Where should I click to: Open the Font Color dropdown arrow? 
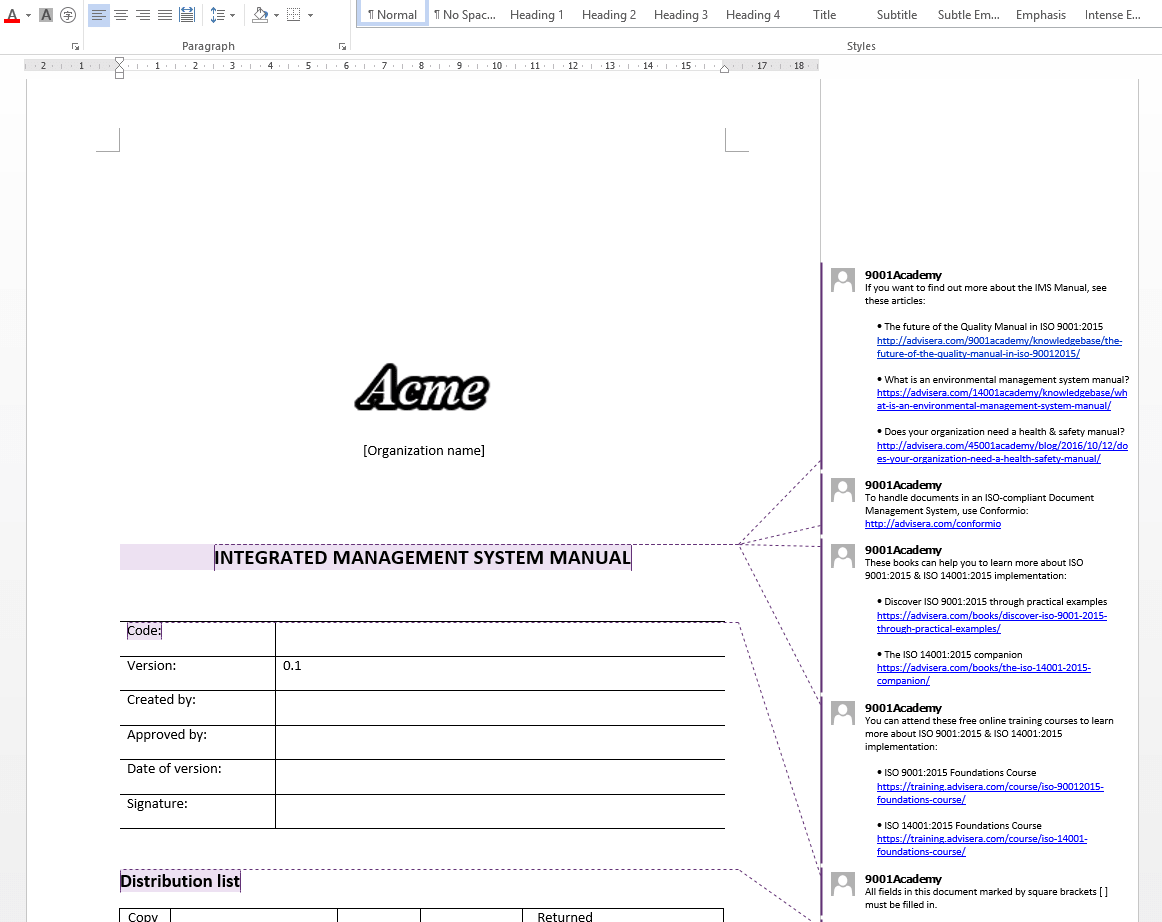coord(27,15)
